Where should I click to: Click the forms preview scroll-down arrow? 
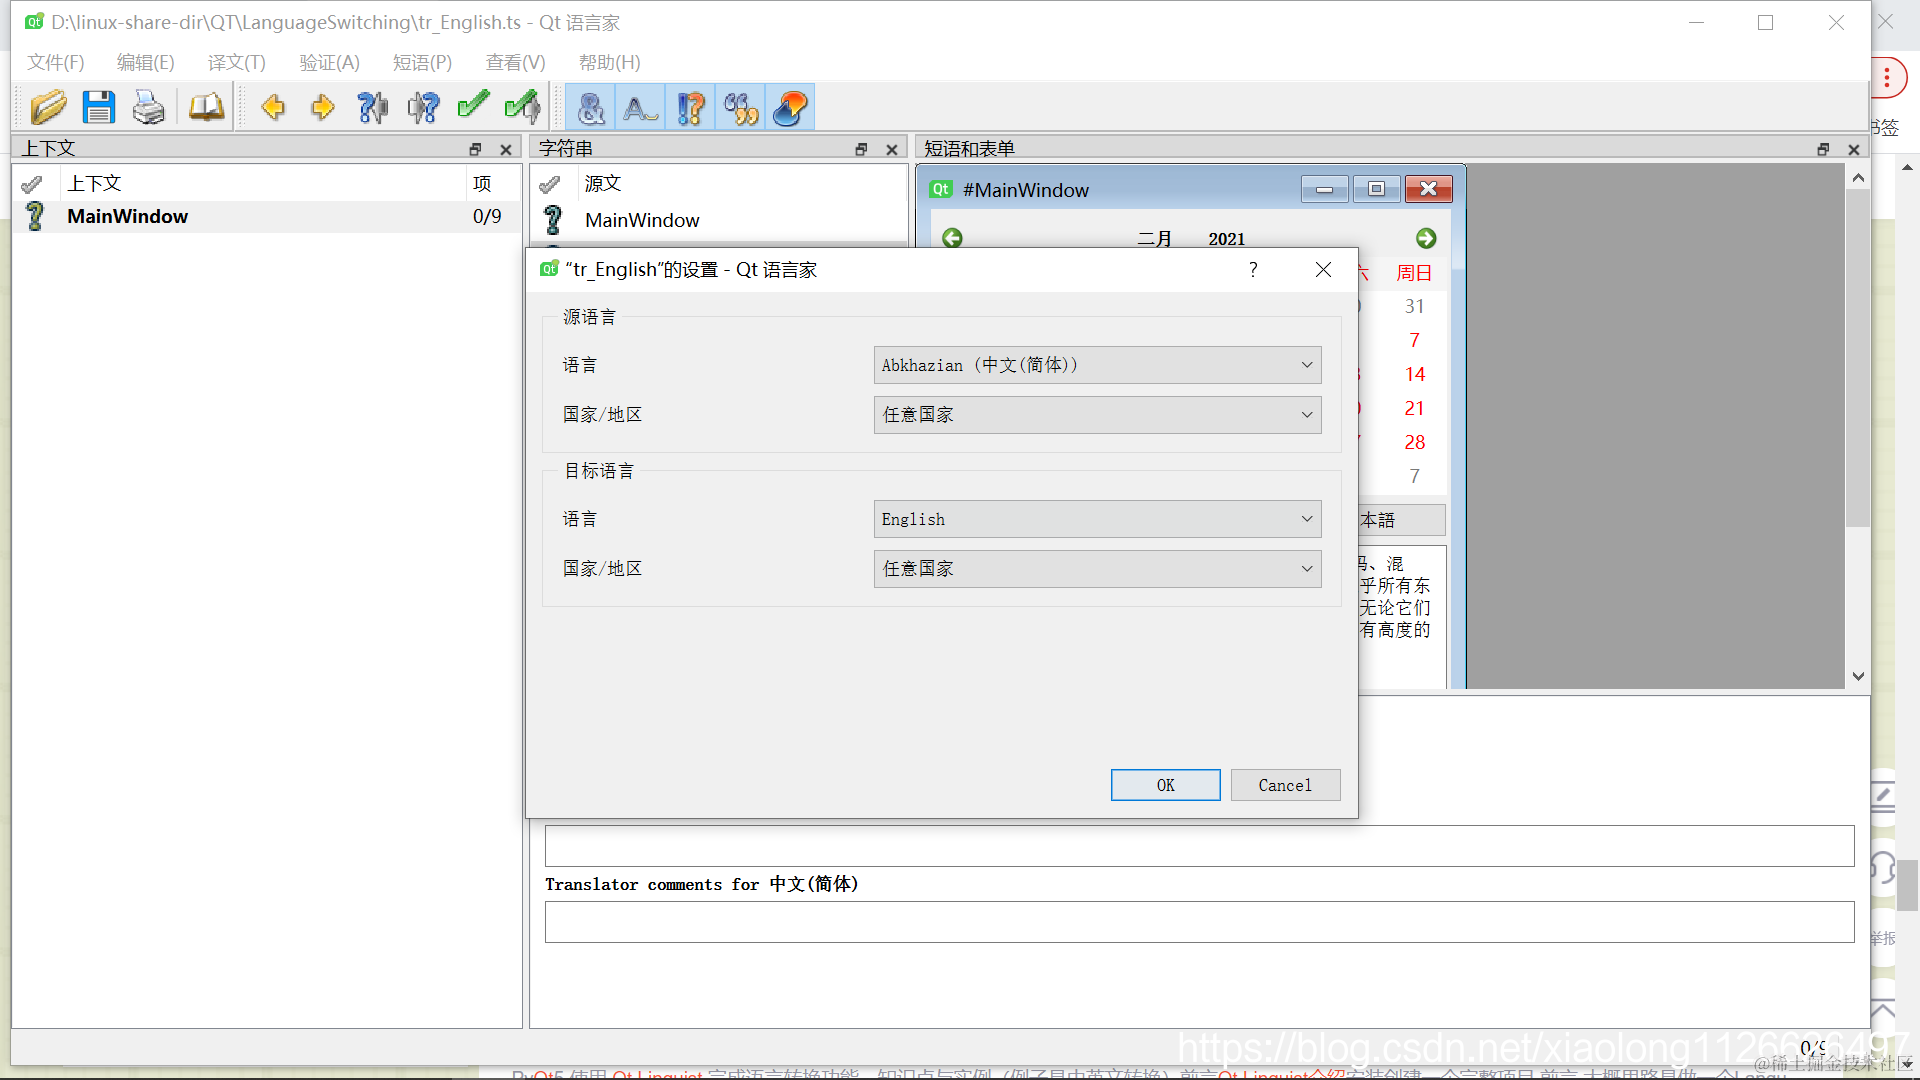[x=1858, y=677]
